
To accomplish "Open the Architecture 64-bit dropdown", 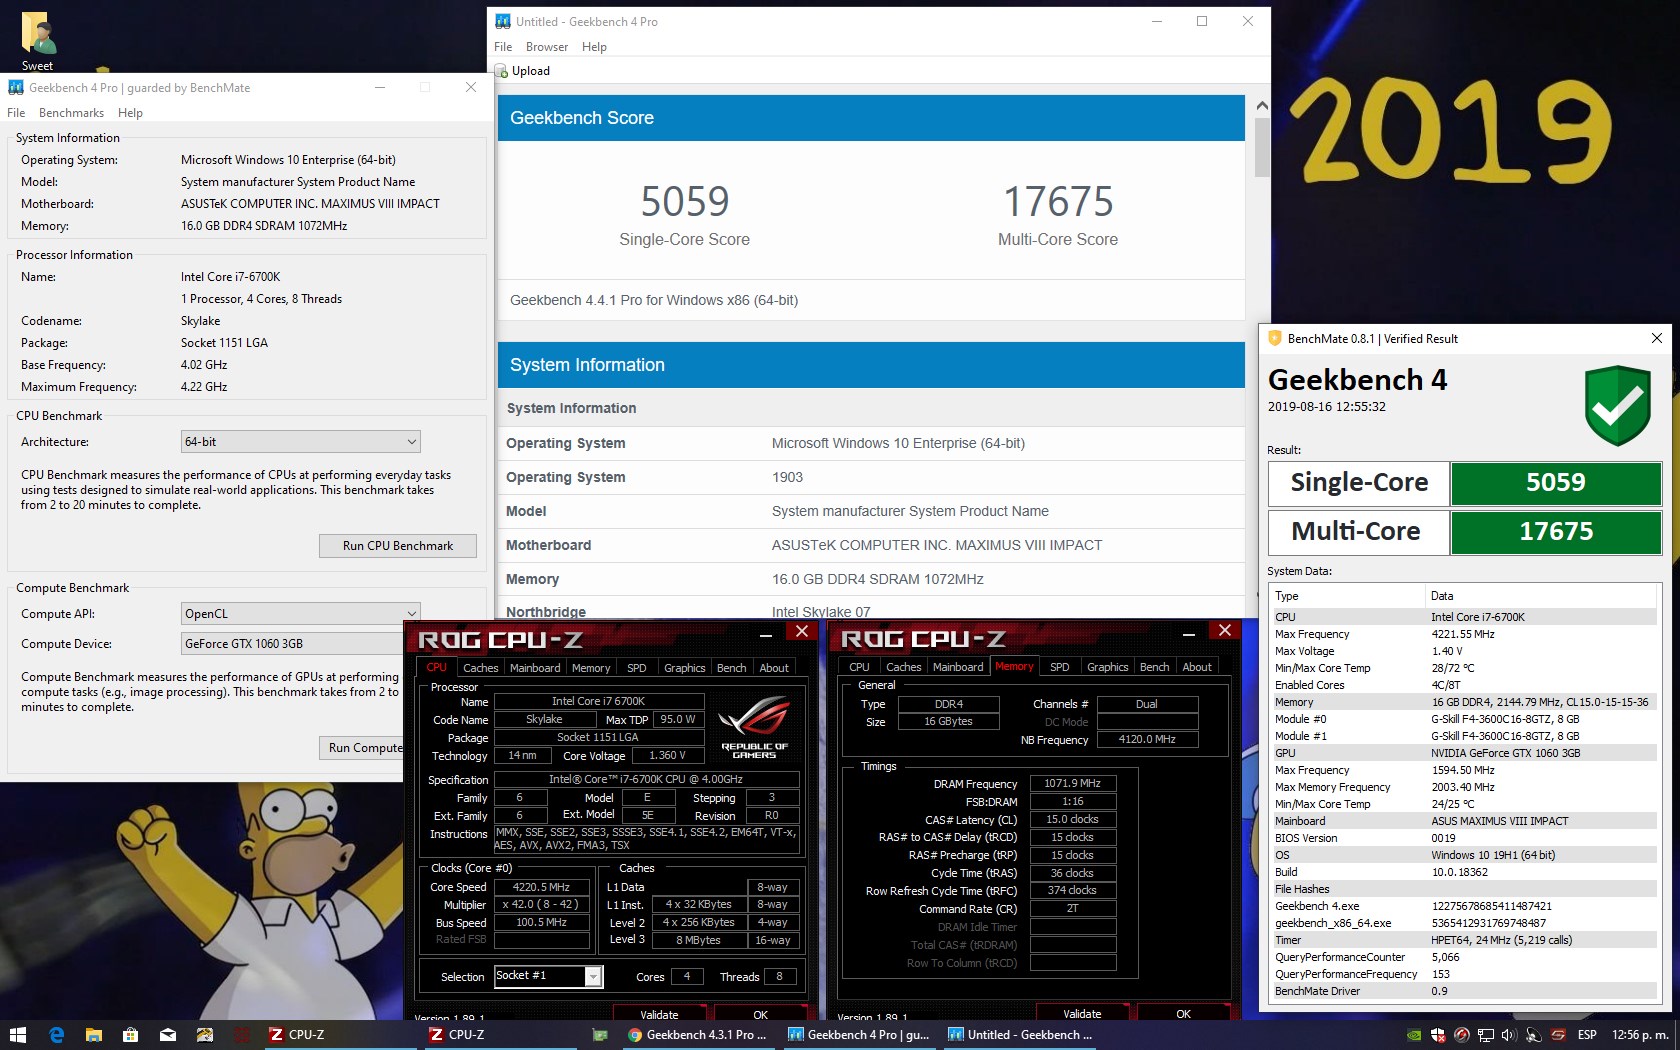I will pyautogui.click(x=300, y=442).
